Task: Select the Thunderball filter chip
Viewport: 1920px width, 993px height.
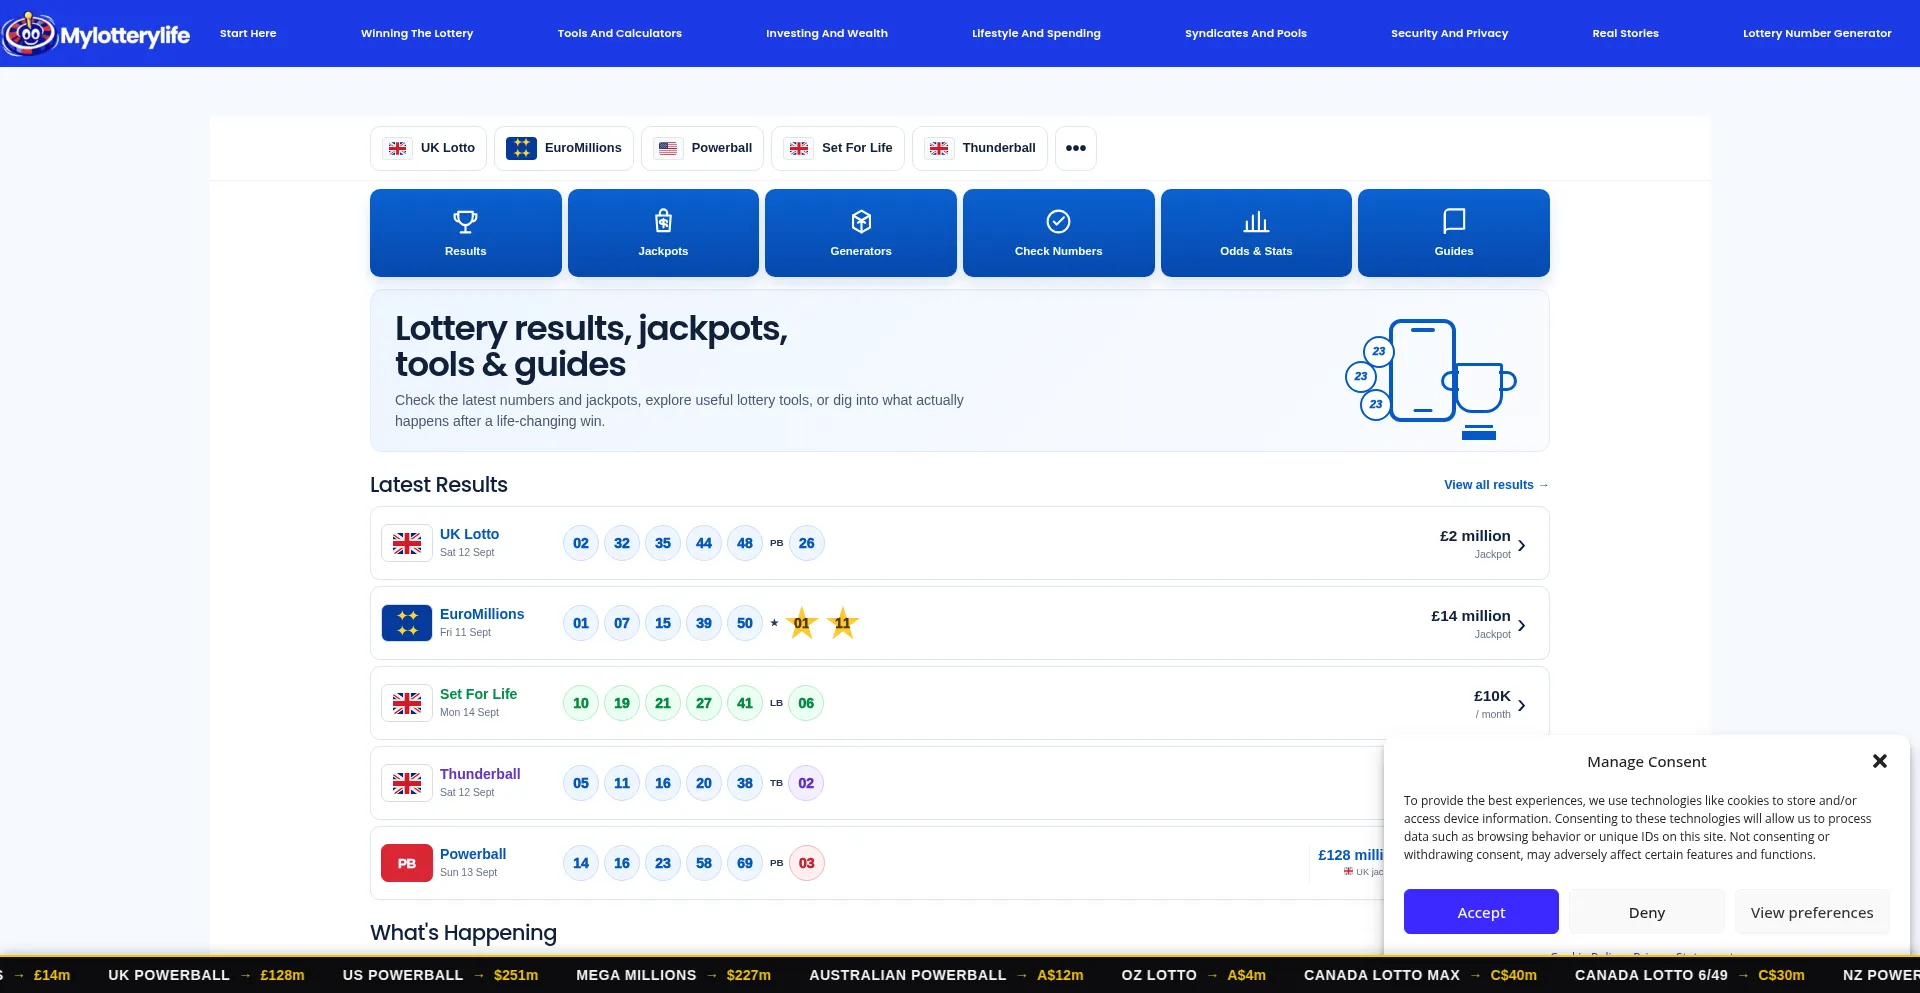Action: click(980, 148)
